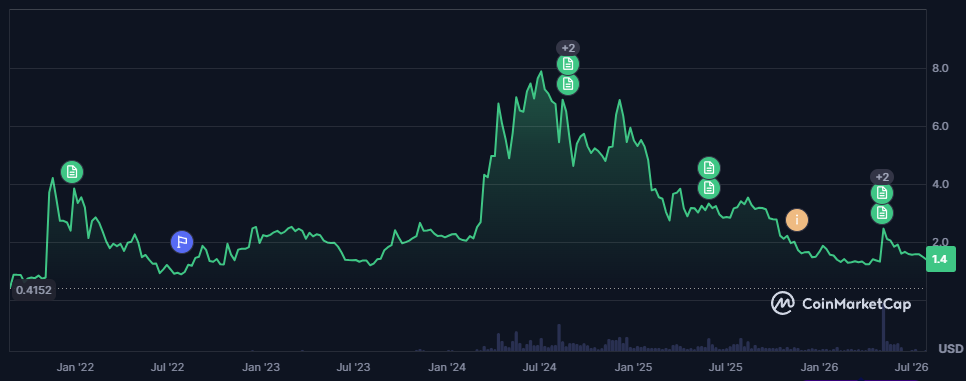Click the green current price tag 1.4
The height and width of the screenshot is (381, 966).
[940, 259]
